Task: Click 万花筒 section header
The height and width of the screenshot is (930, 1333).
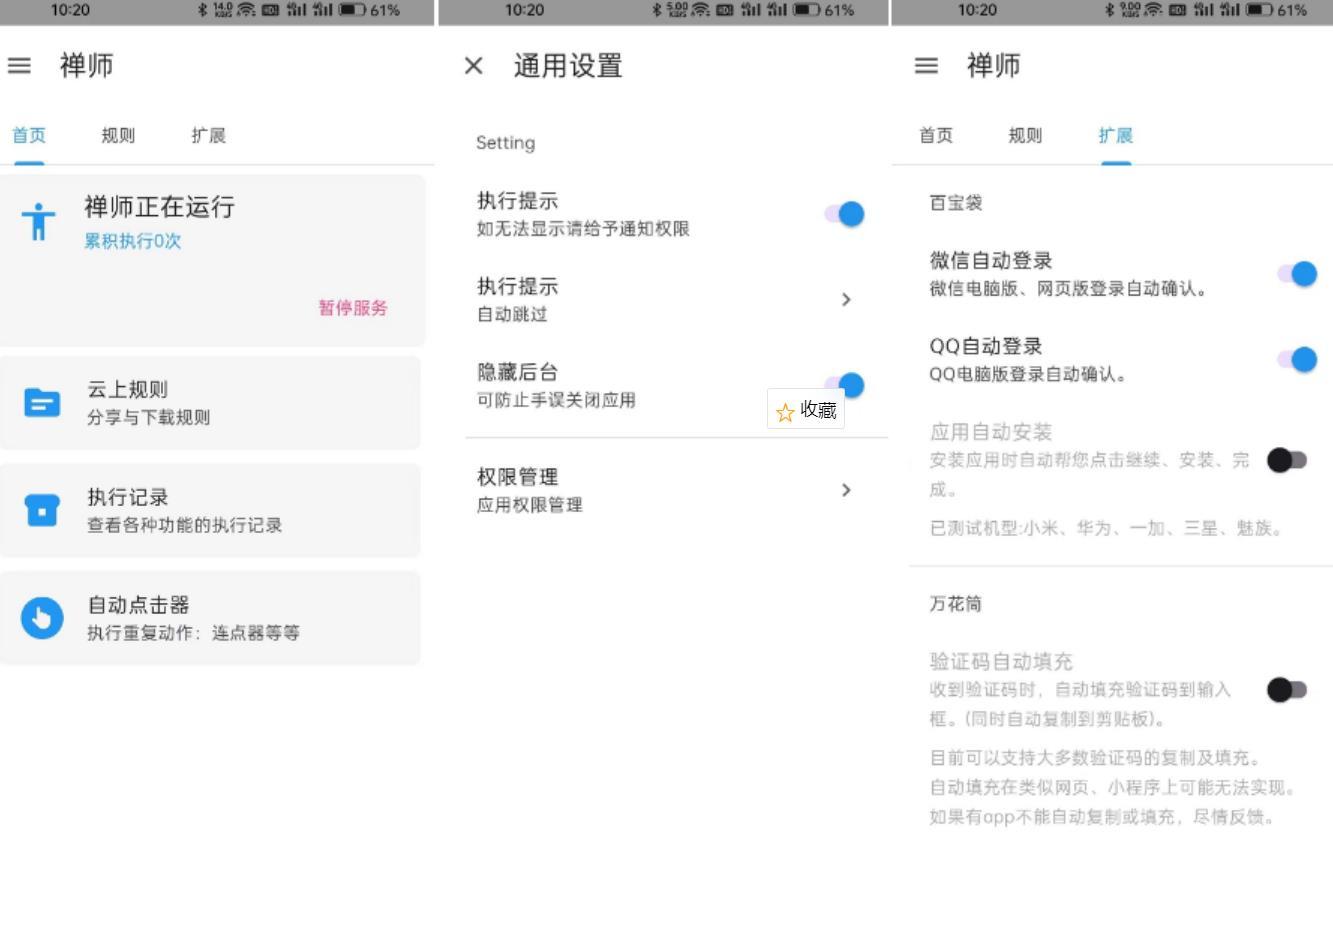Action: [956, 604]
